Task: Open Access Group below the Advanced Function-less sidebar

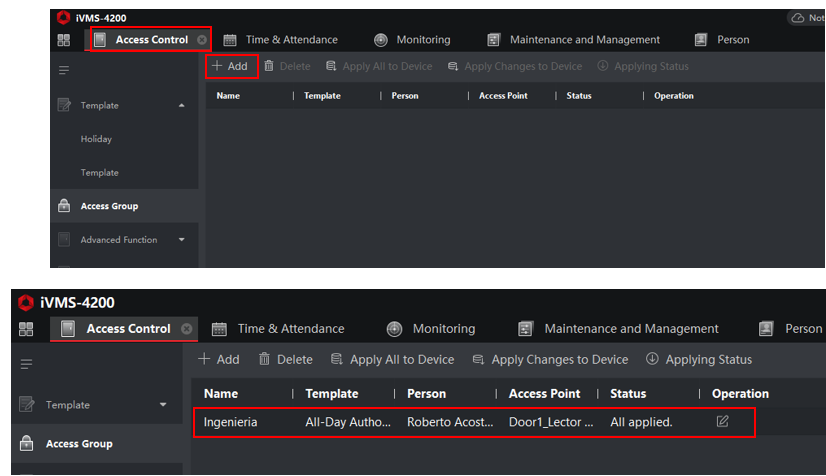Action: click(x=79, y=444)
